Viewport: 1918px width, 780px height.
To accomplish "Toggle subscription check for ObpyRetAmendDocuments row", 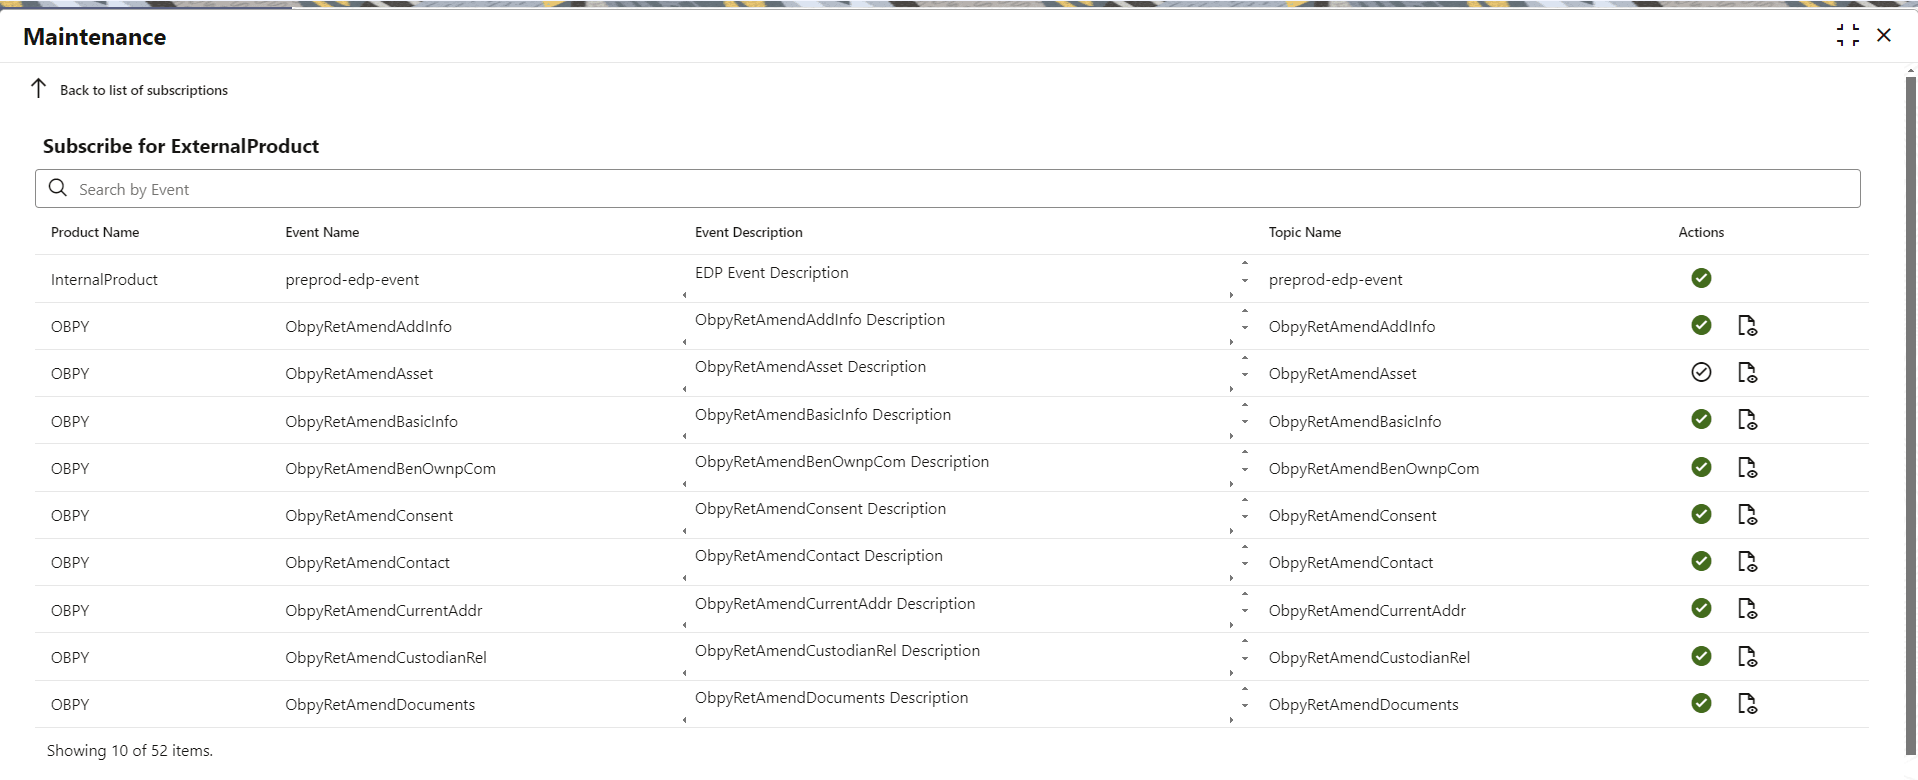I will [1701, 703].
